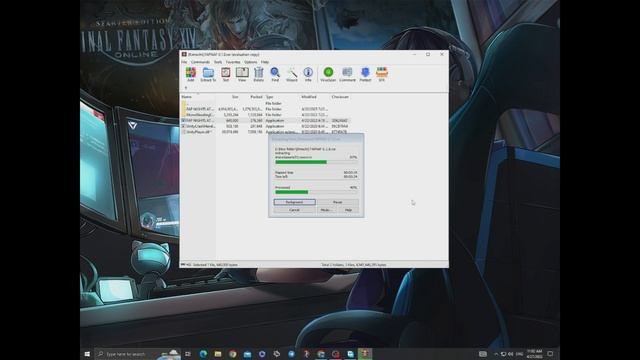
Task: Open Google Chrome from the taskbar
Action: point(233,354)
